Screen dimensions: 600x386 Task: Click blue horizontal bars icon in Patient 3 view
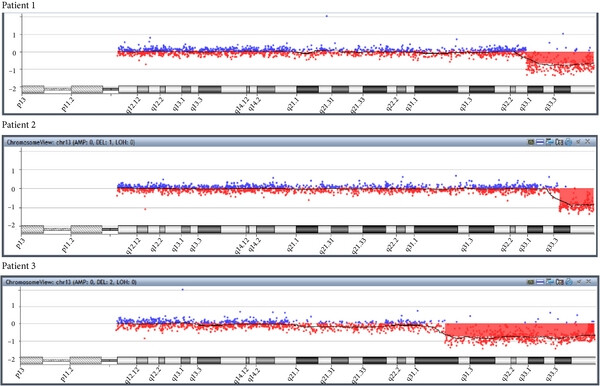pos(540,282)
